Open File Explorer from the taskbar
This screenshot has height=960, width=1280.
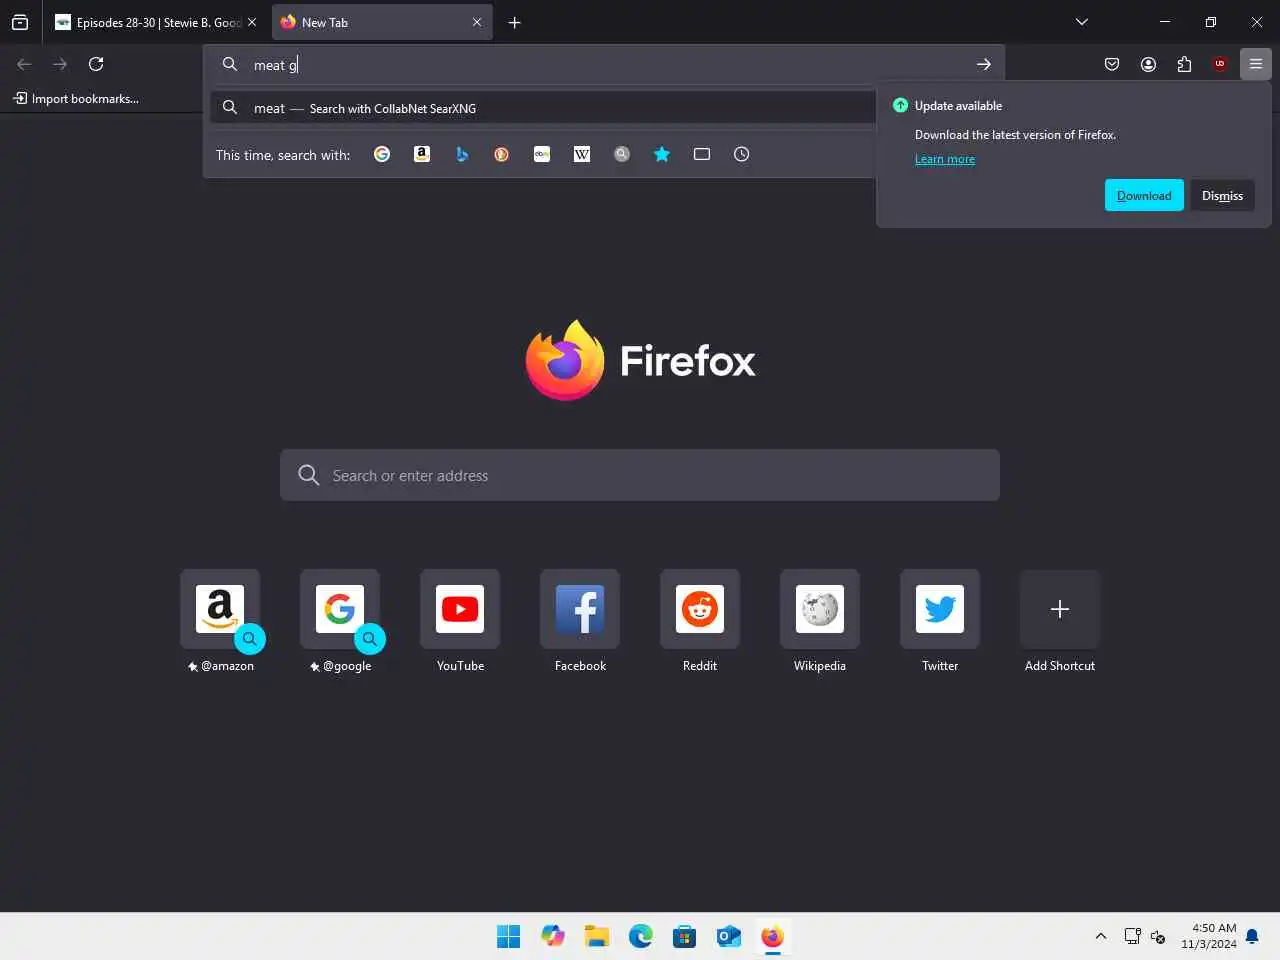(x=597, y=937)
